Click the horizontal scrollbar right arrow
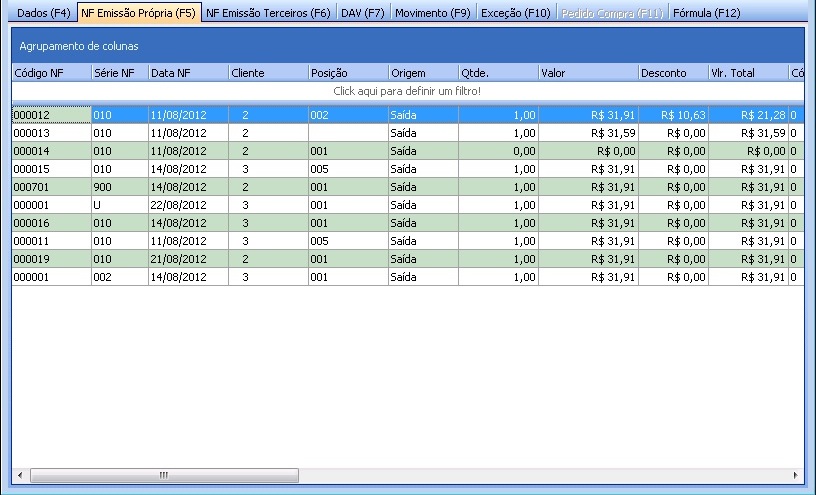This screenshot has height=495, width=816. [x=796, y=475]
